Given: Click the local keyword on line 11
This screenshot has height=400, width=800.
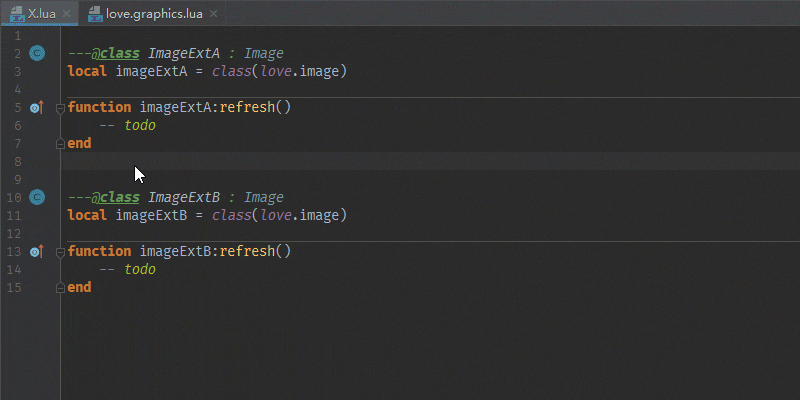Looking at the screenshot, I should [x=87, y=215].
